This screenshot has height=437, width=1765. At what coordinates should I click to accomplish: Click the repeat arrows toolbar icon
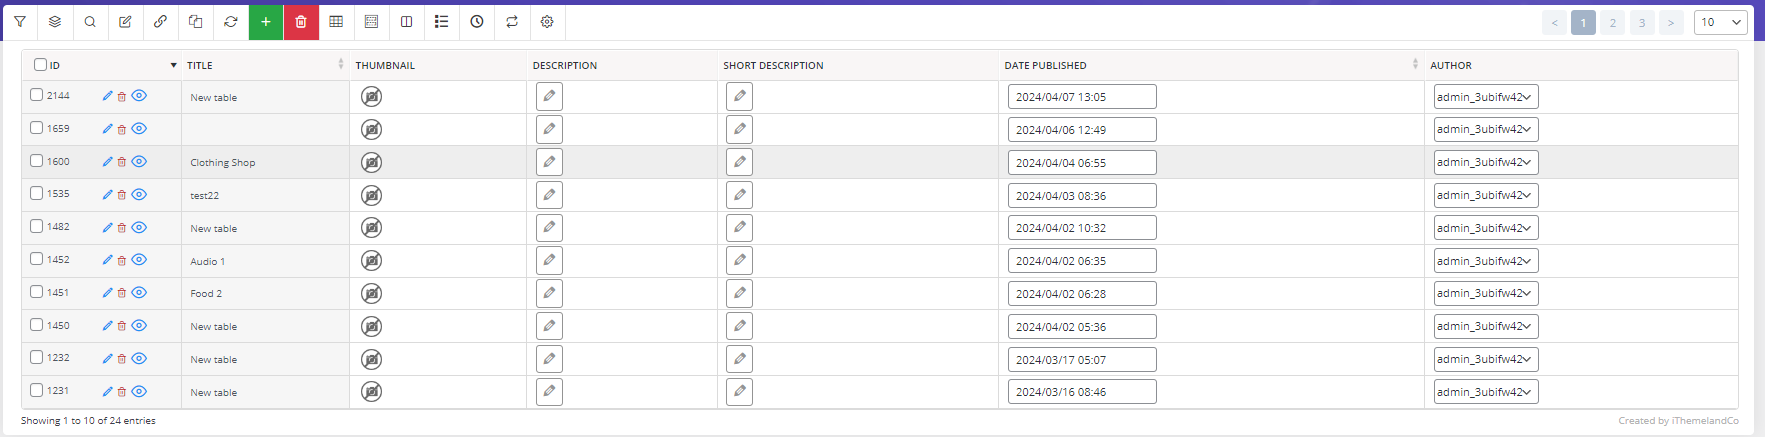coord(512,22)
